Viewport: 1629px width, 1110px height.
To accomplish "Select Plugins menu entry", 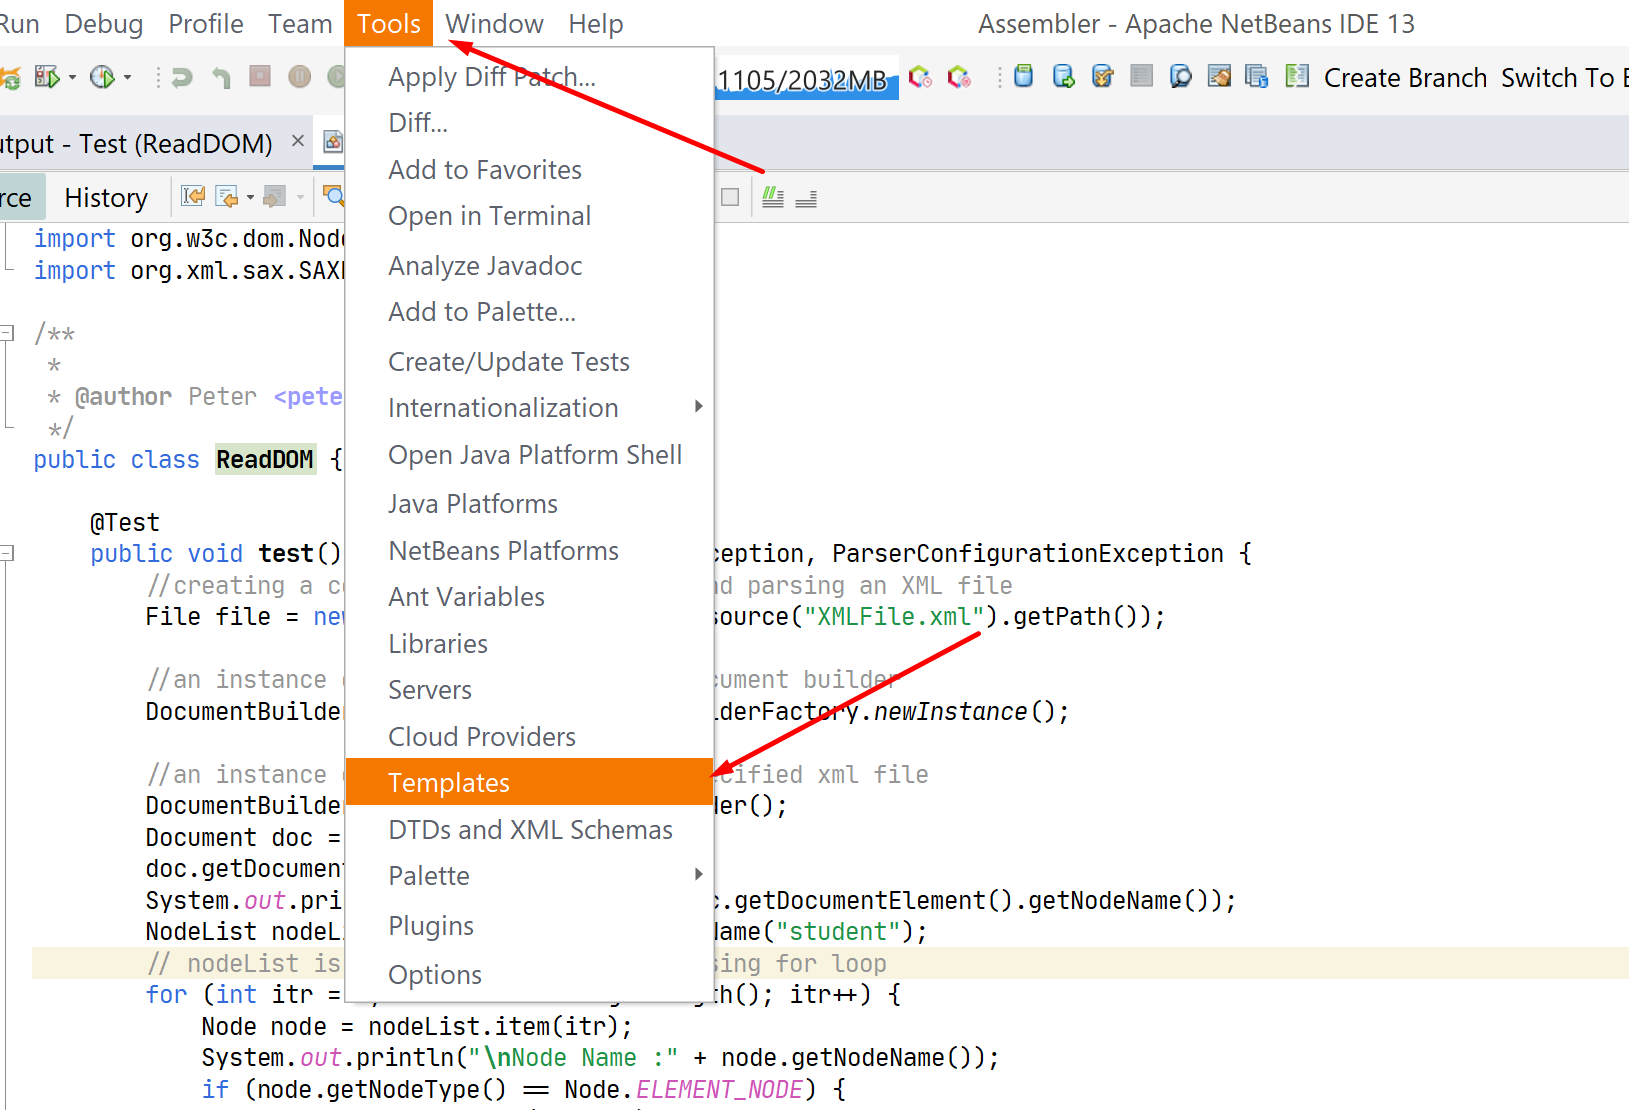I will [x=529, y=925].
